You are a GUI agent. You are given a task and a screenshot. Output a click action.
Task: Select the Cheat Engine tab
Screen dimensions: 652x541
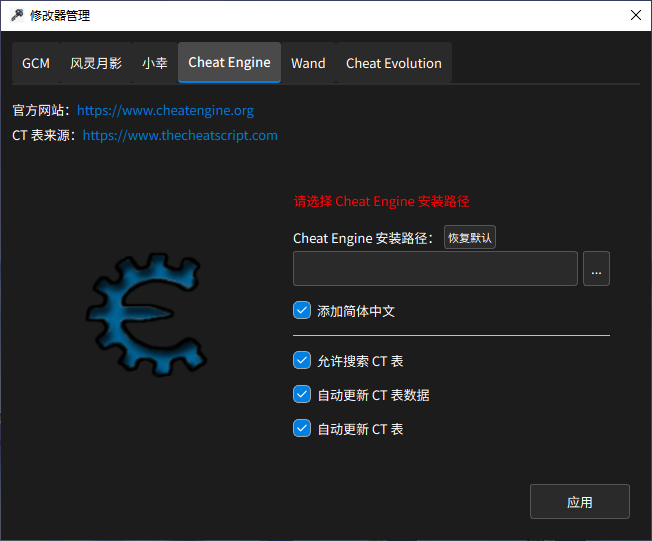point(229,62)
